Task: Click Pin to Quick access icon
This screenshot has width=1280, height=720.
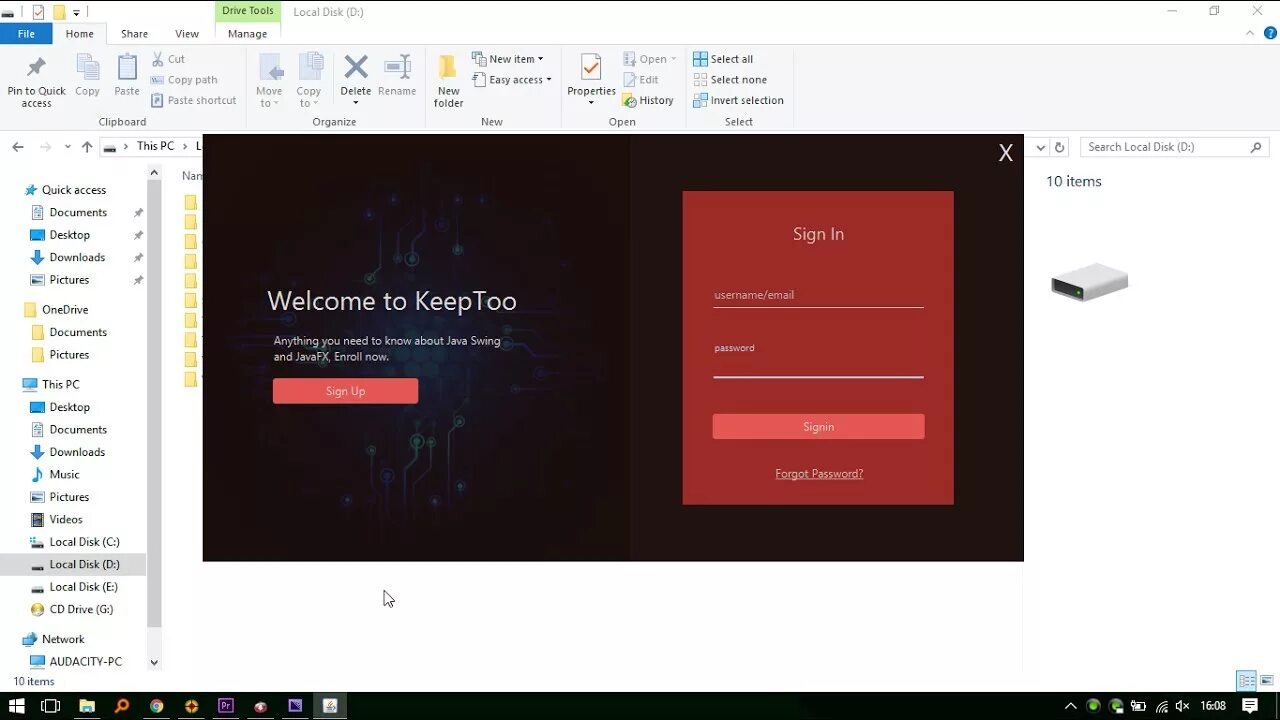Action: (x=36, y=69)
